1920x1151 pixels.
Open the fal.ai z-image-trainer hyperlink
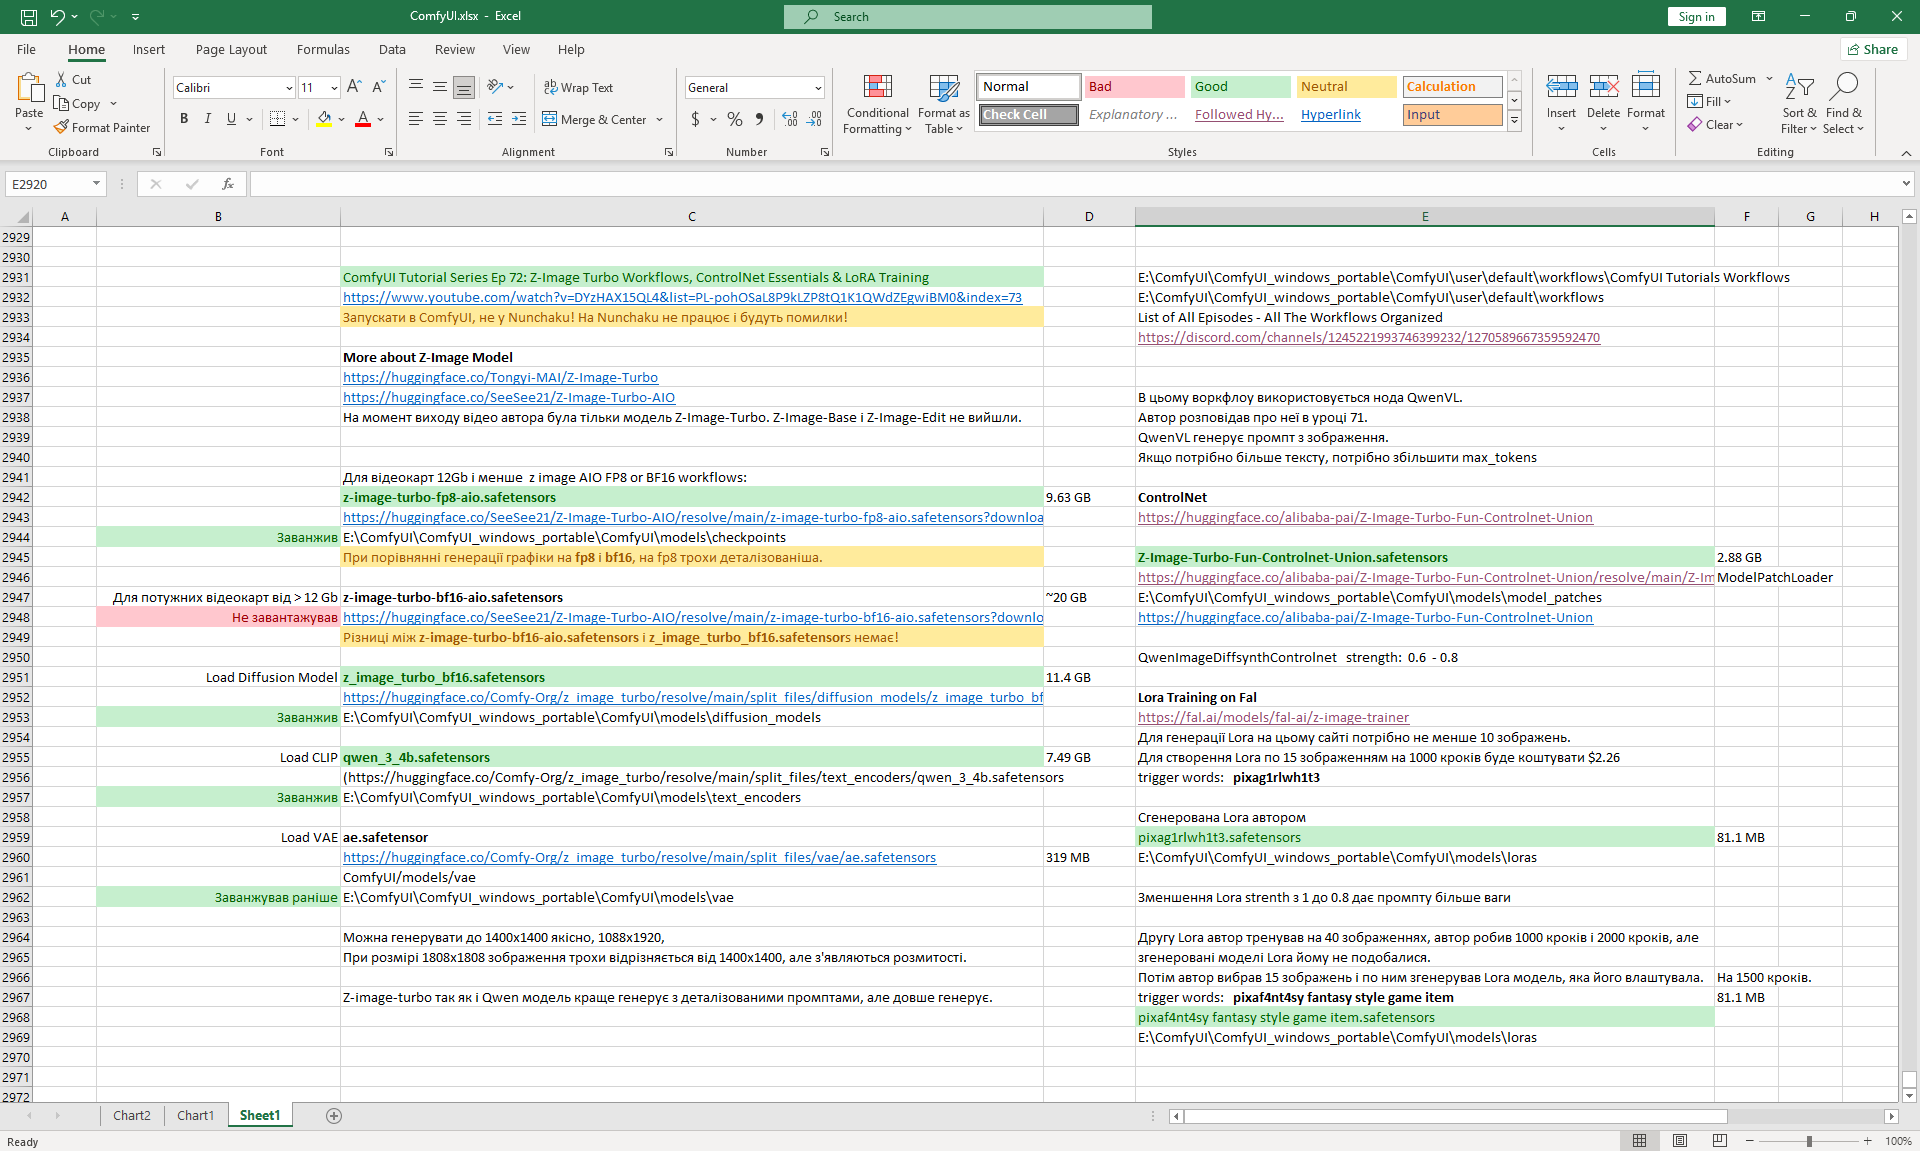pyautogui.click(x=1273, y=717)
